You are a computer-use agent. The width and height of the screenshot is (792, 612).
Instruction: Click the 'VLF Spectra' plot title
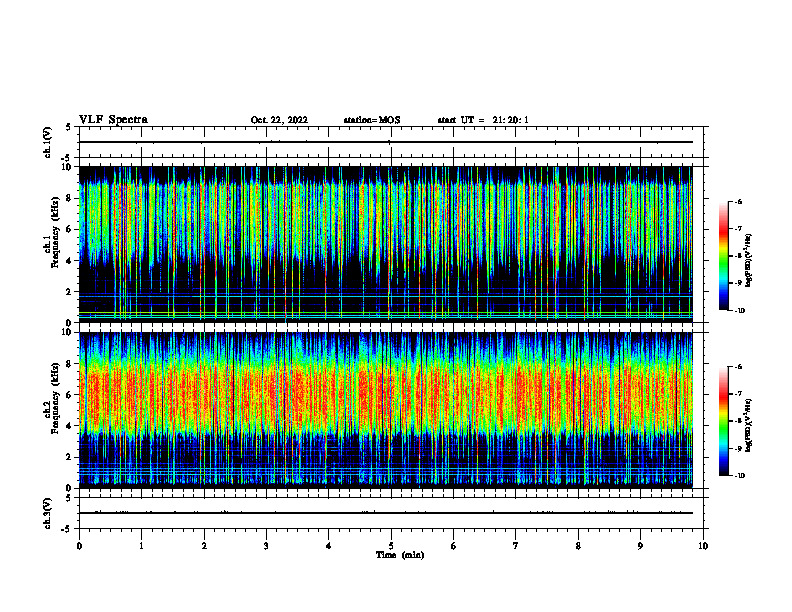pyautogui.click(x=113, y=120)
